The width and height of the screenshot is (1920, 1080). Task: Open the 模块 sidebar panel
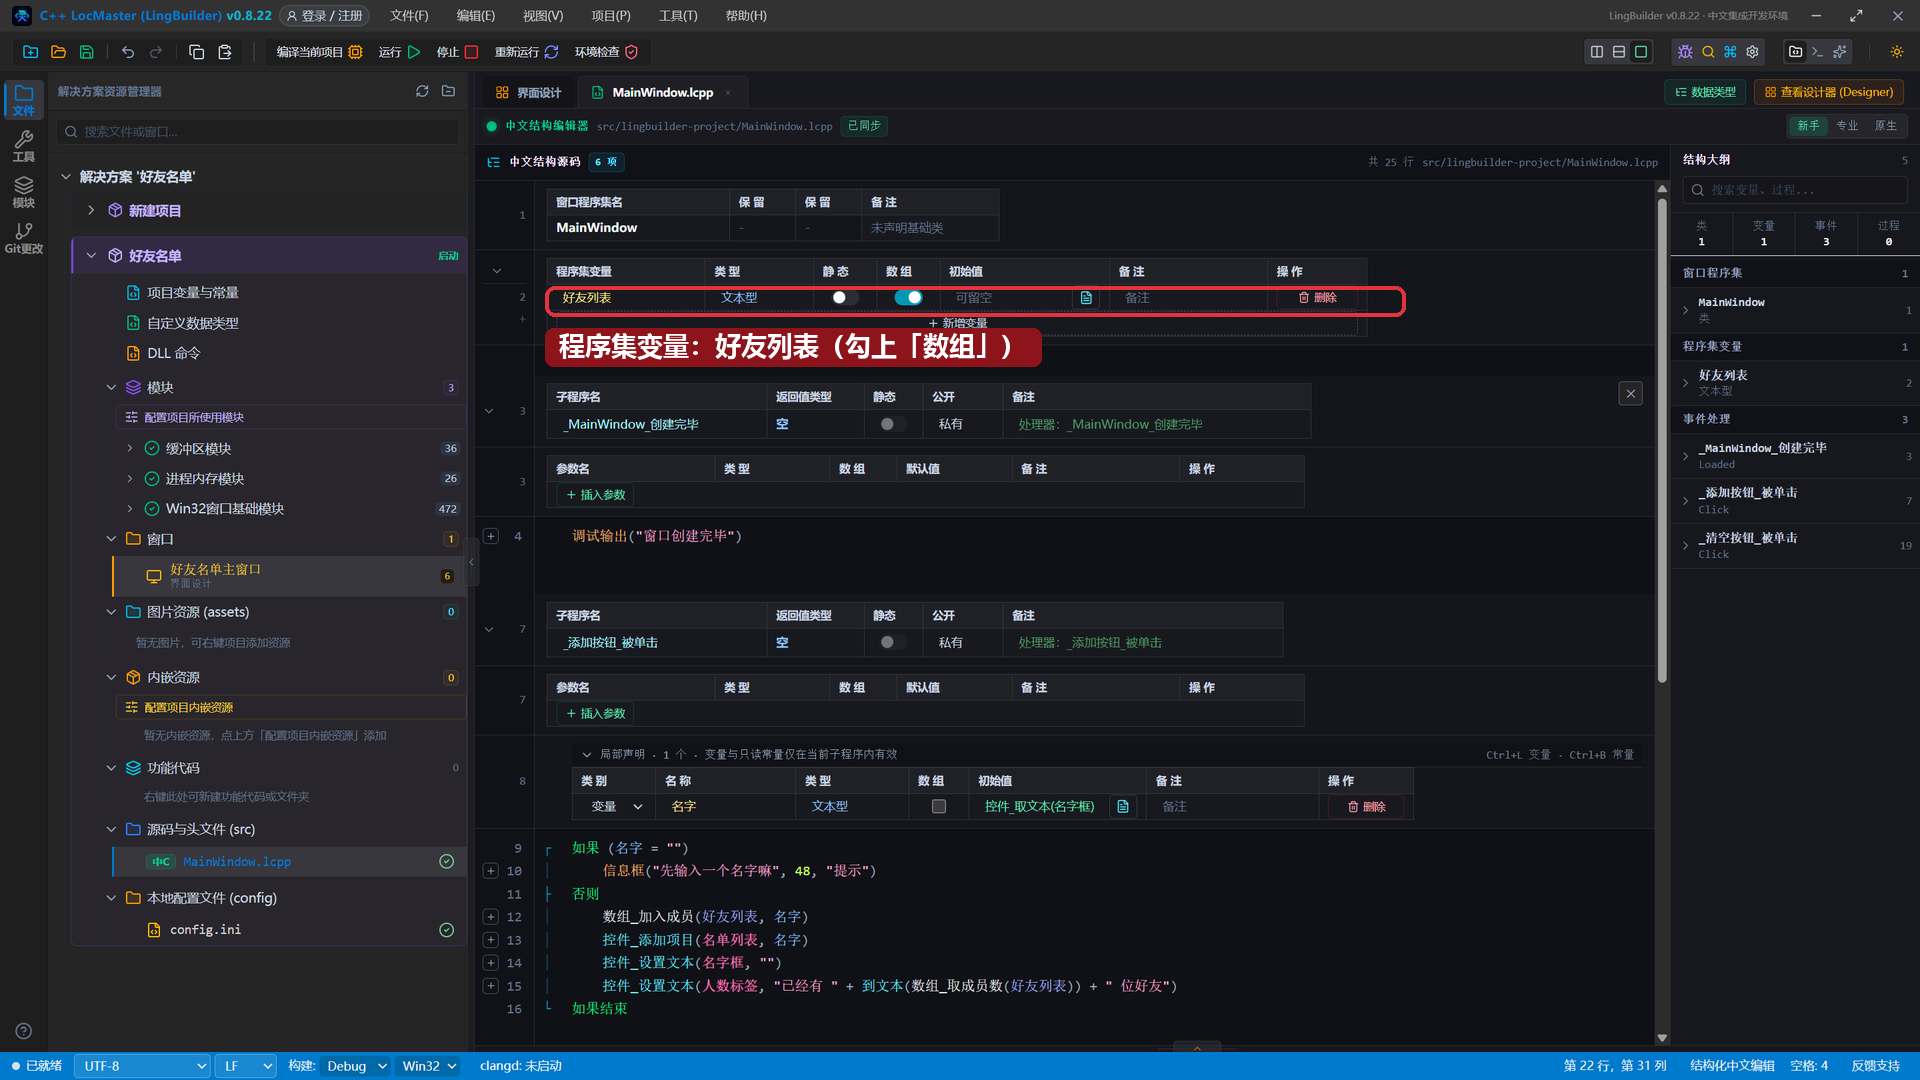click(x=24, y=192)
